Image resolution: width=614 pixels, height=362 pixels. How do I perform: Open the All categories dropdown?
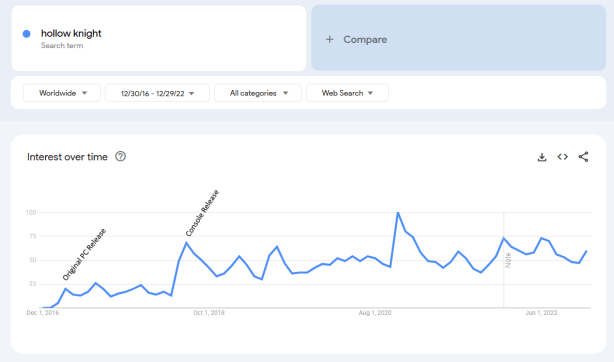258,93
